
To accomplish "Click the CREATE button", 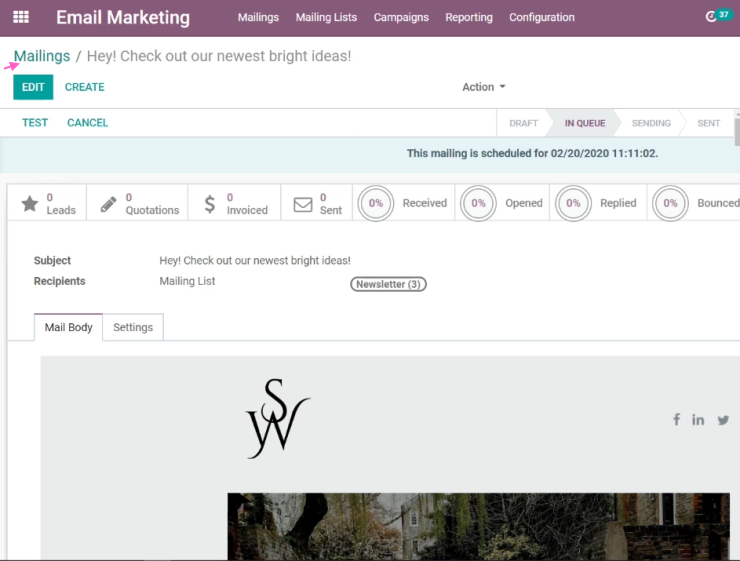I will point(84,87).
